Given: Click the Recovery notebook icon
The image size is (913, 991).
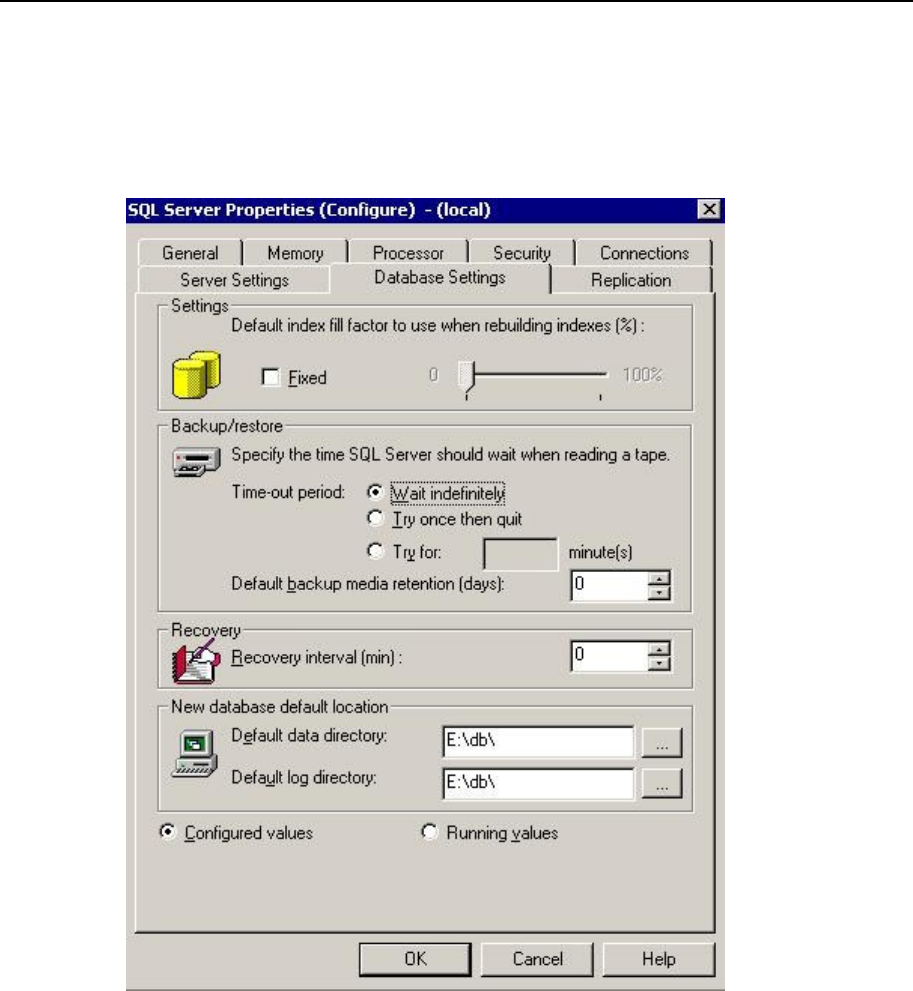Looking at the screenshot, I should coord(196,660).
